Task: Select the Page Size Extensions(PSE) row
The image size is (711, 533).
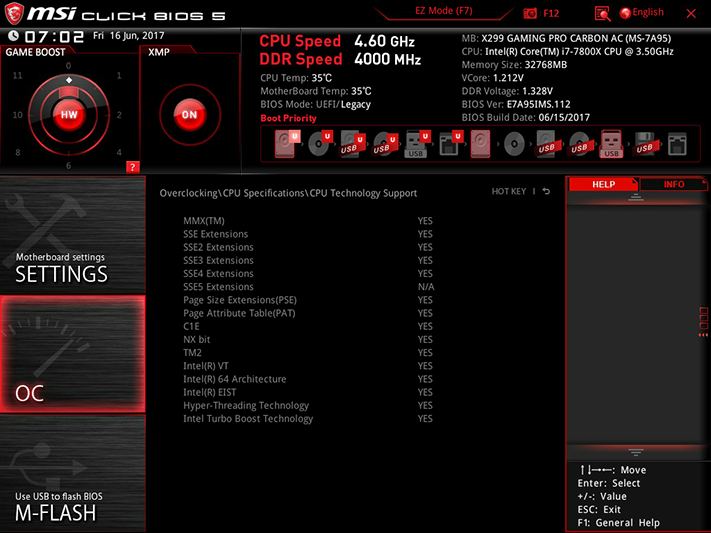Action: (x=308, y=300)
